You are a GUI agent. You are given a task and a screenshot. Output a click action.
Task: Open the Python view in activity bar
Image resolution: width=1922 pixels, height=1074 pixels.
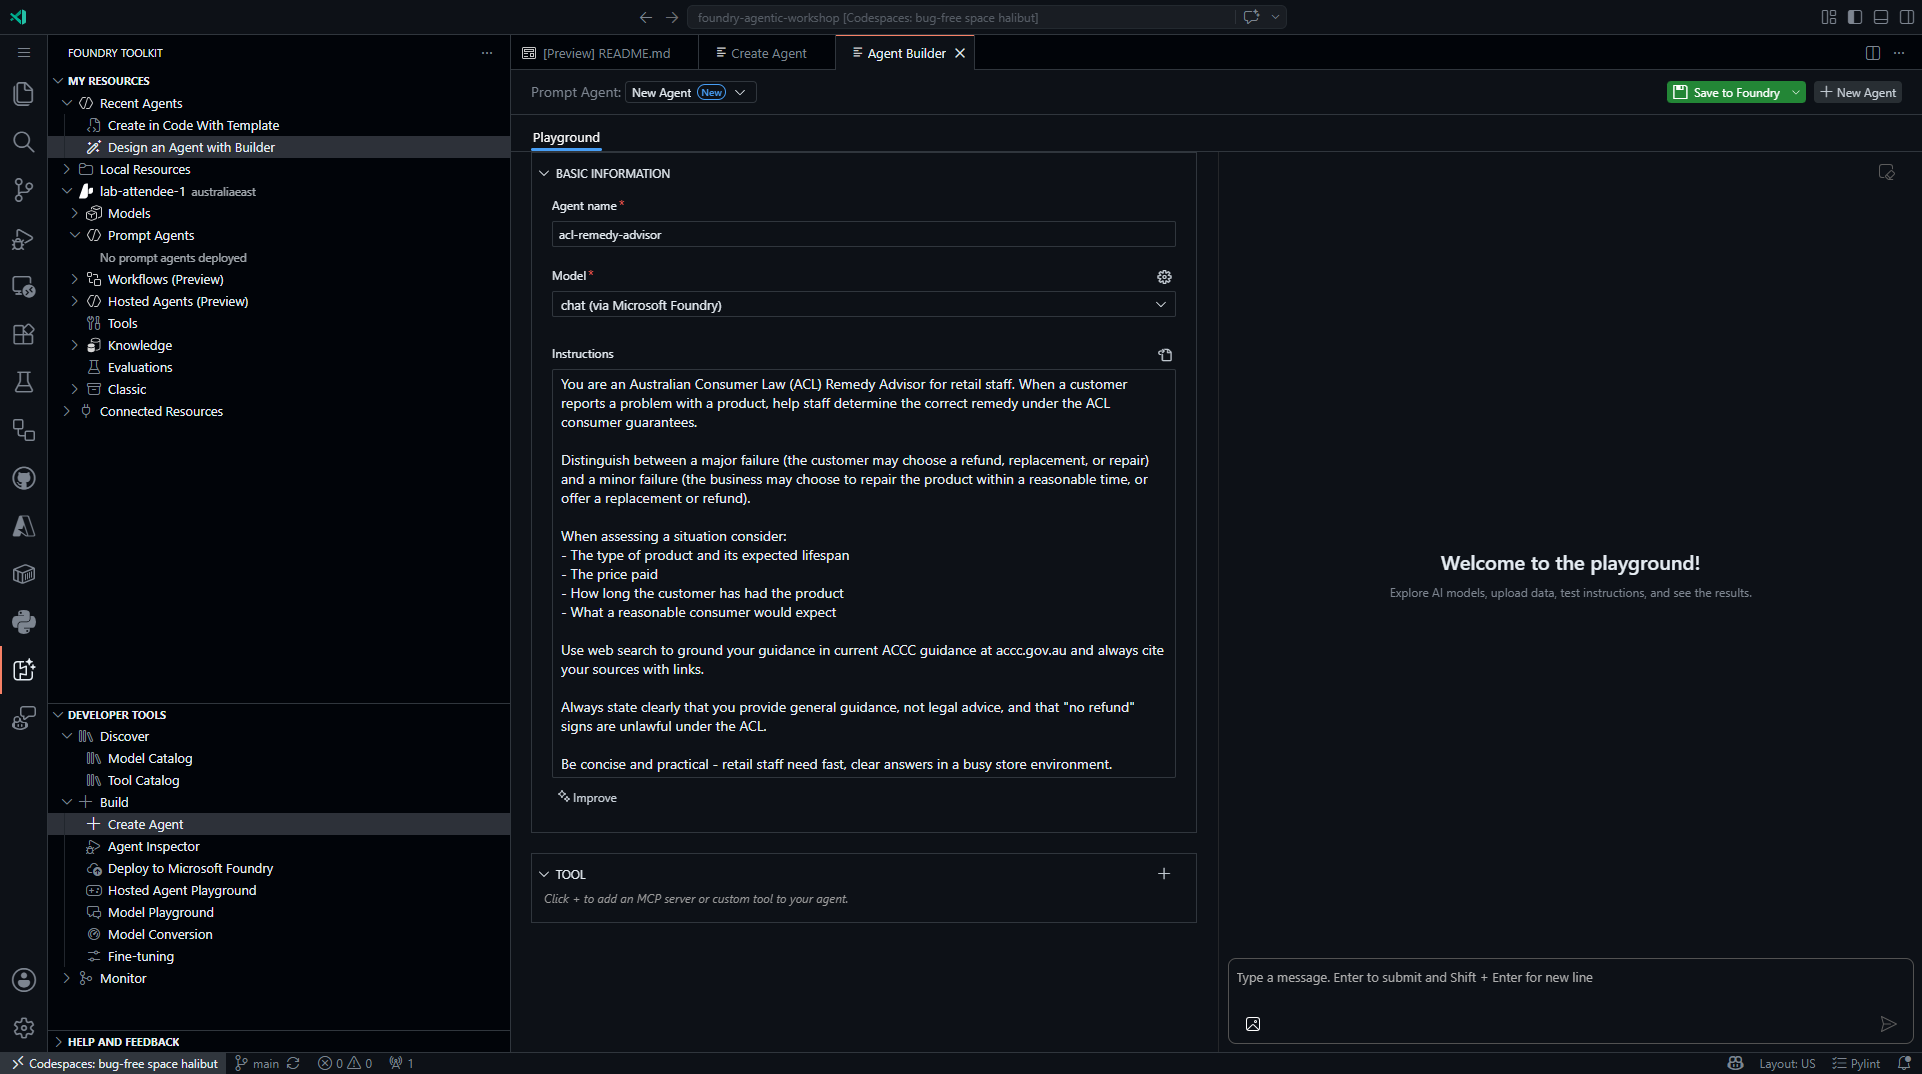pyautogui.click(x=23, y=622)
